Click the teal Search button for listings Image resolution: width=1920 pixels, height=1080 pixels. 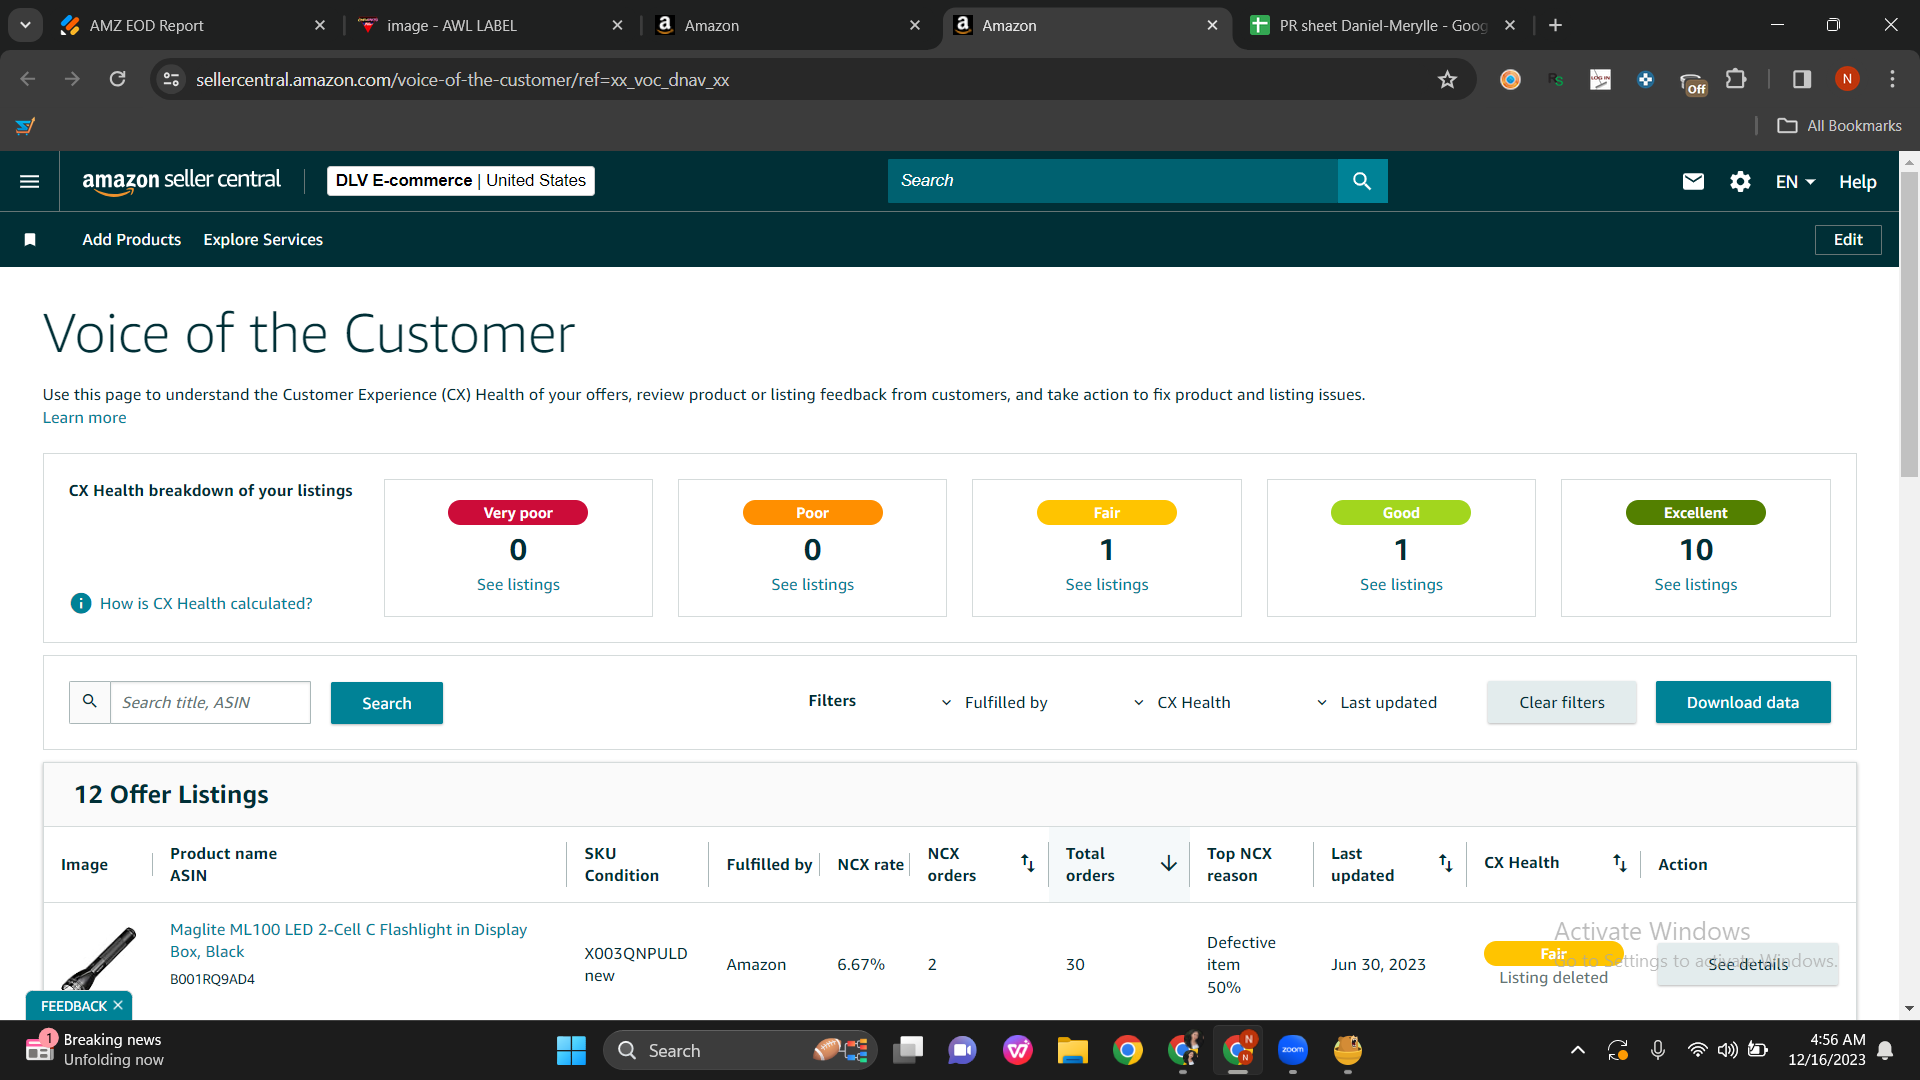coord(386,702)
